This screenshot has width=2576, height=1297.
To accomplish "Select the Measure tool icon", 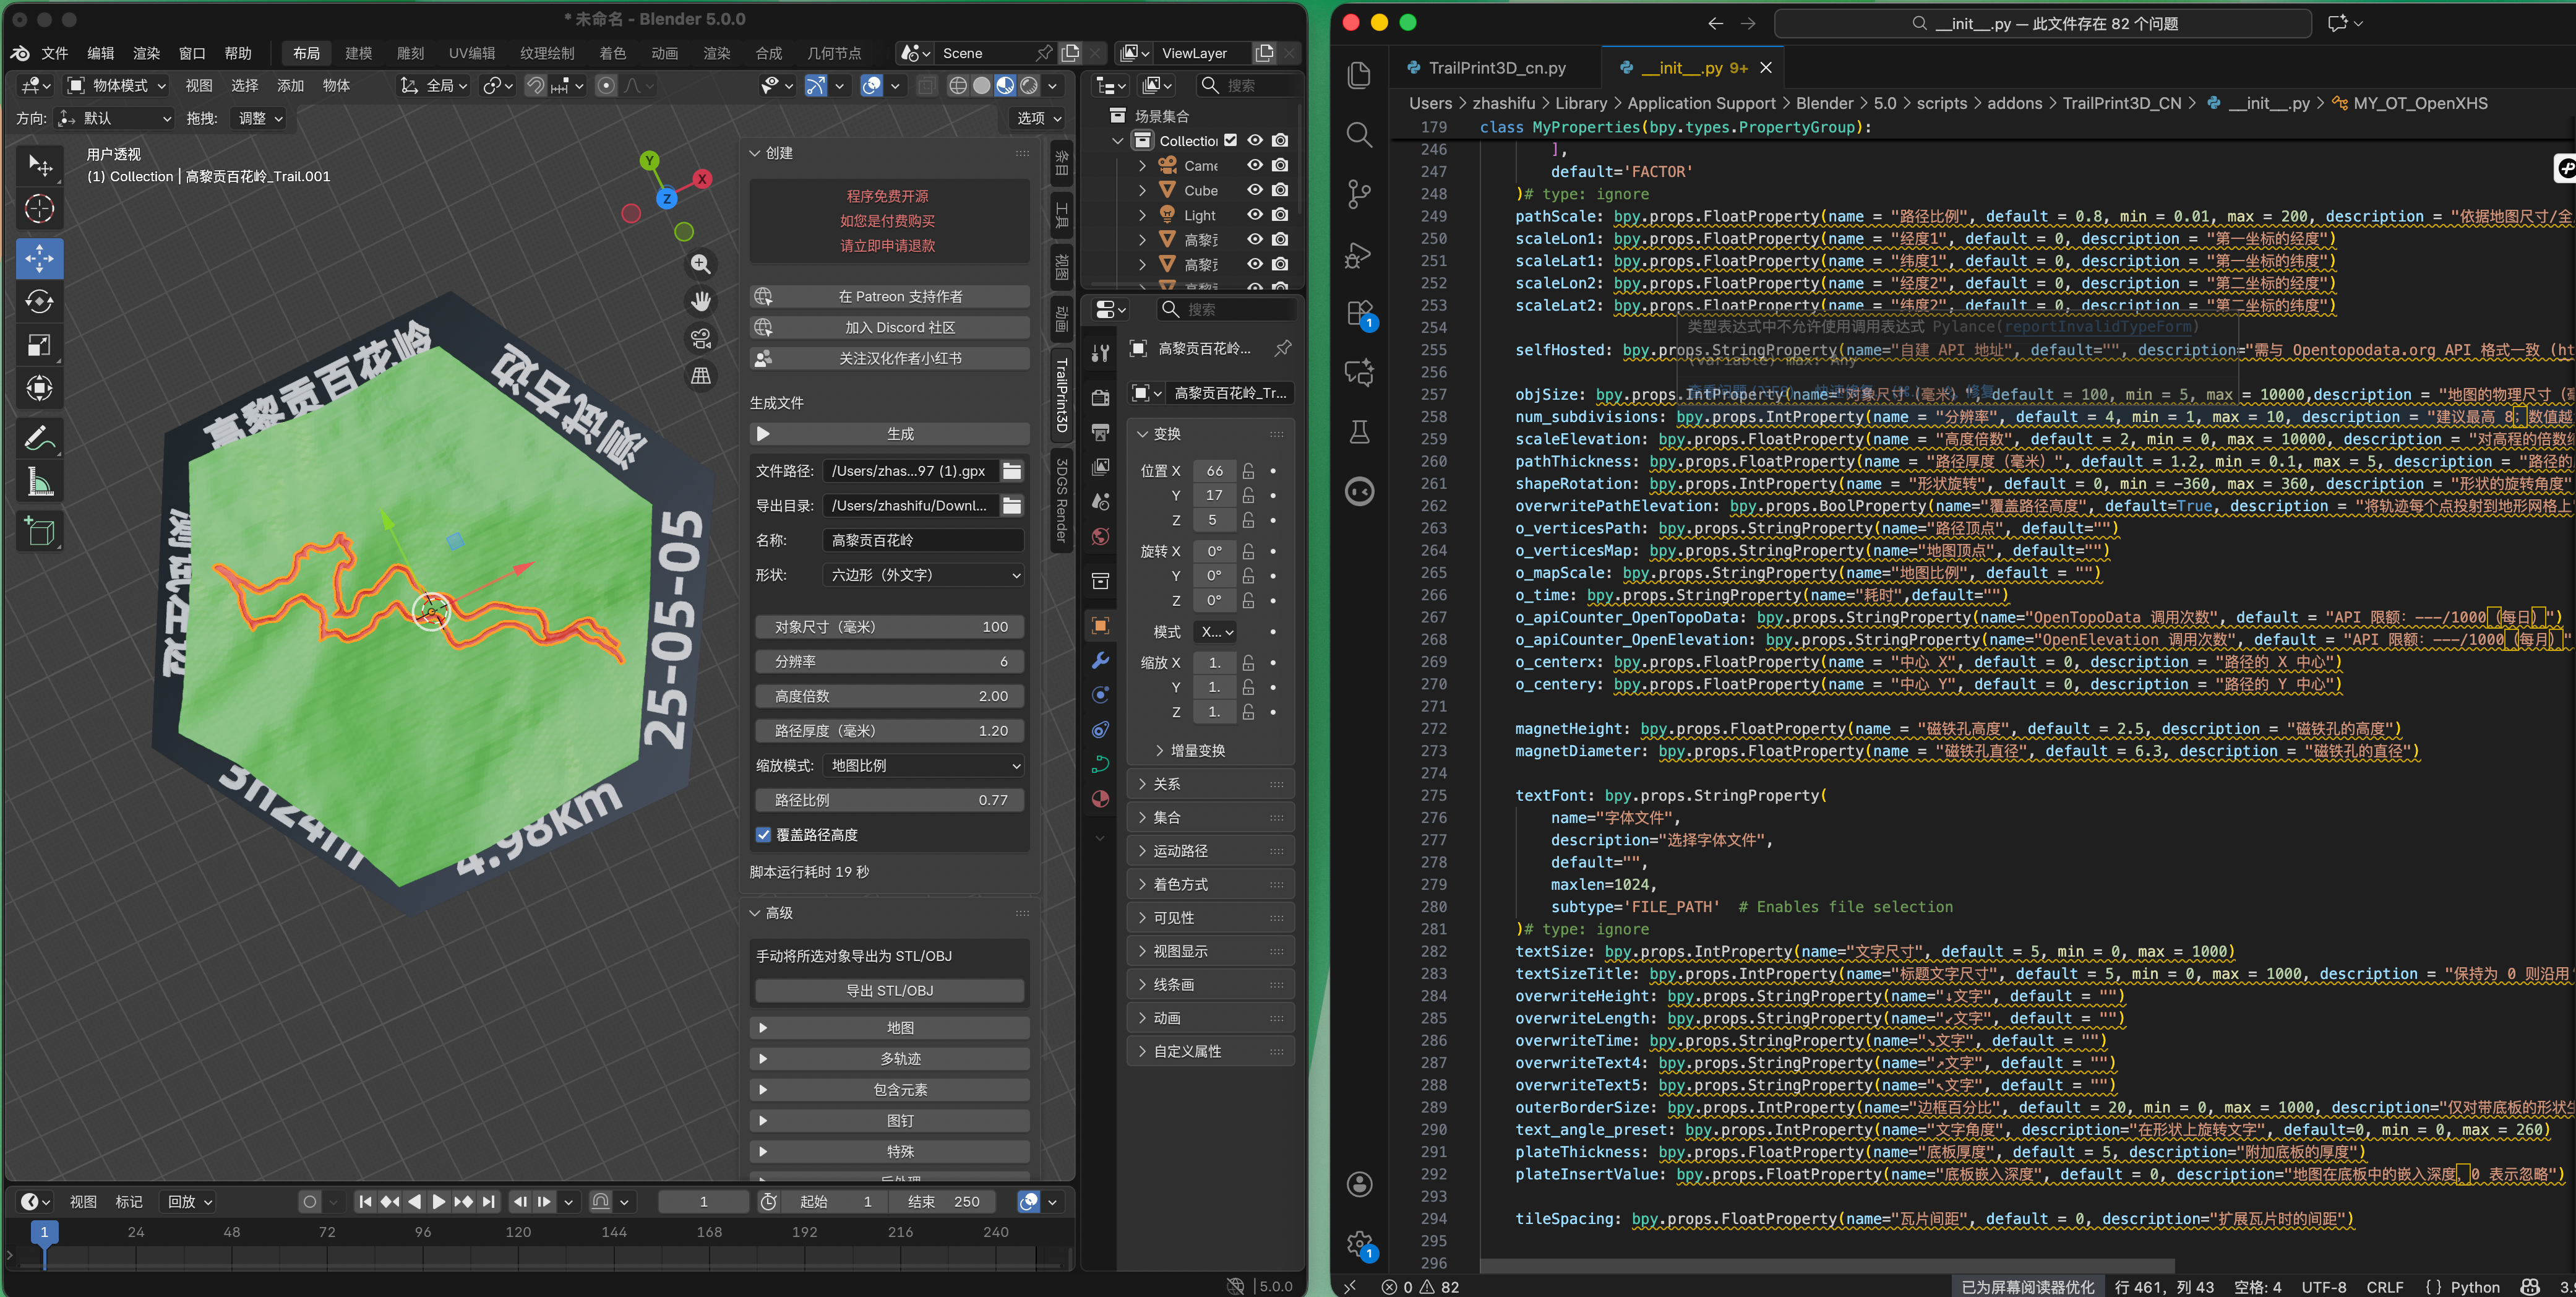I will pyautogui.click(x=39, y=483).
